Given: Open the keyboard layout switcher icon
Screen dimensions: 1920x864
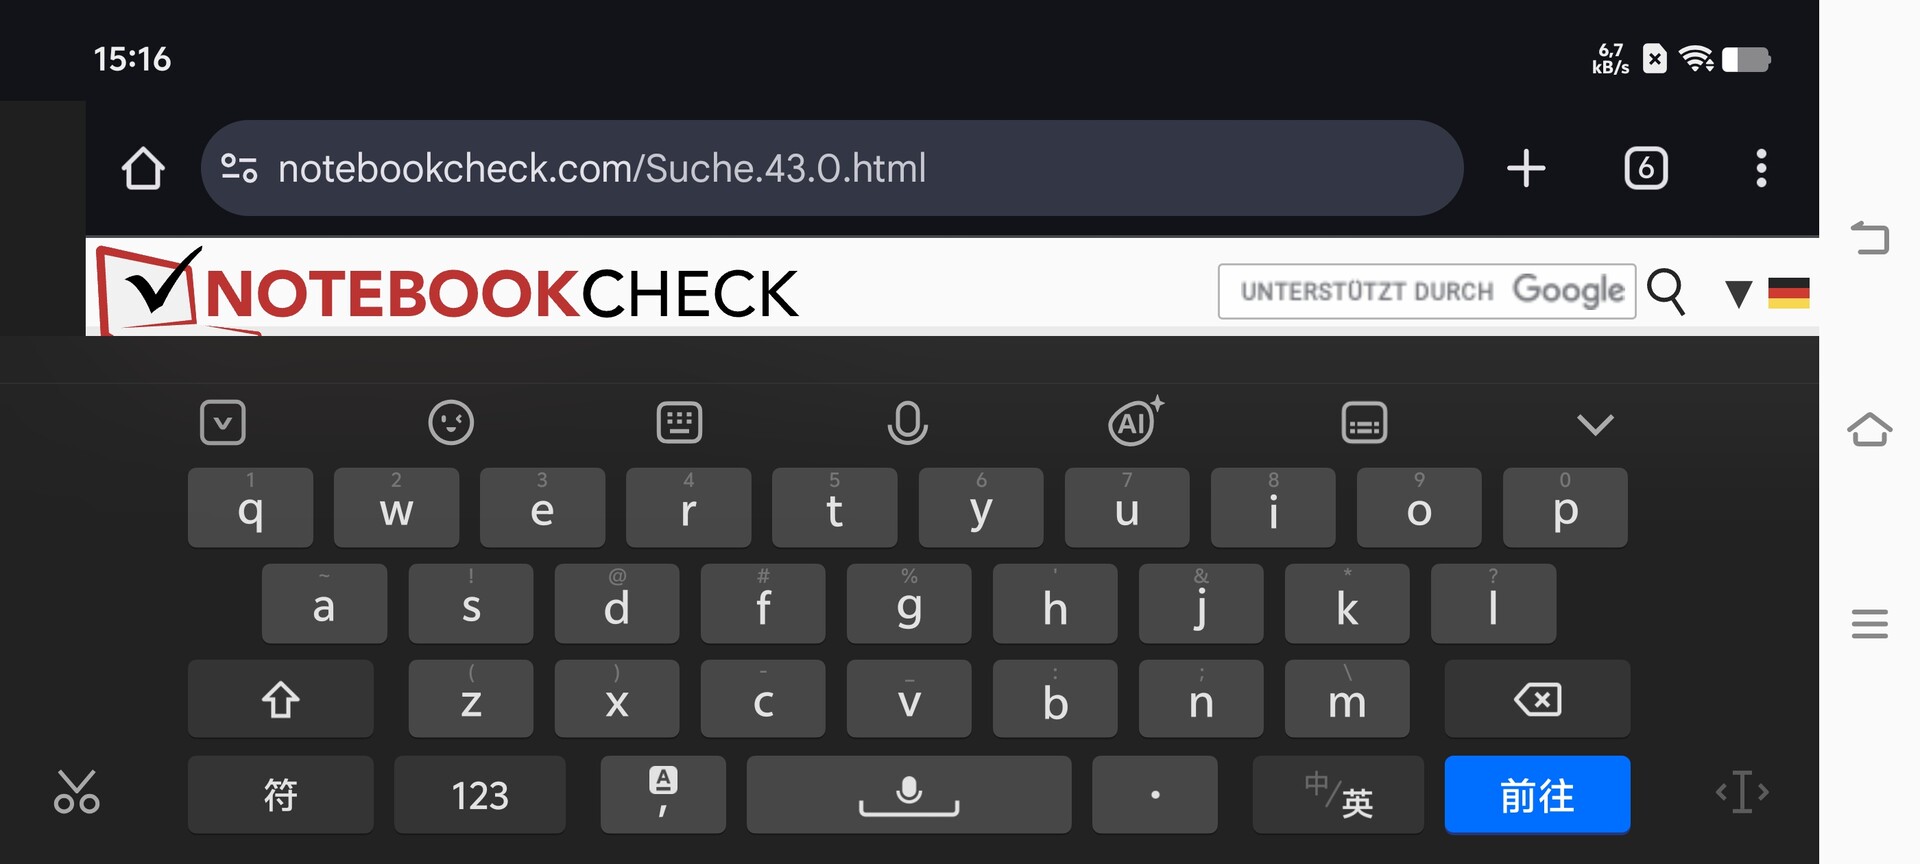Looking at the screenshot, I should coord(679,423).
